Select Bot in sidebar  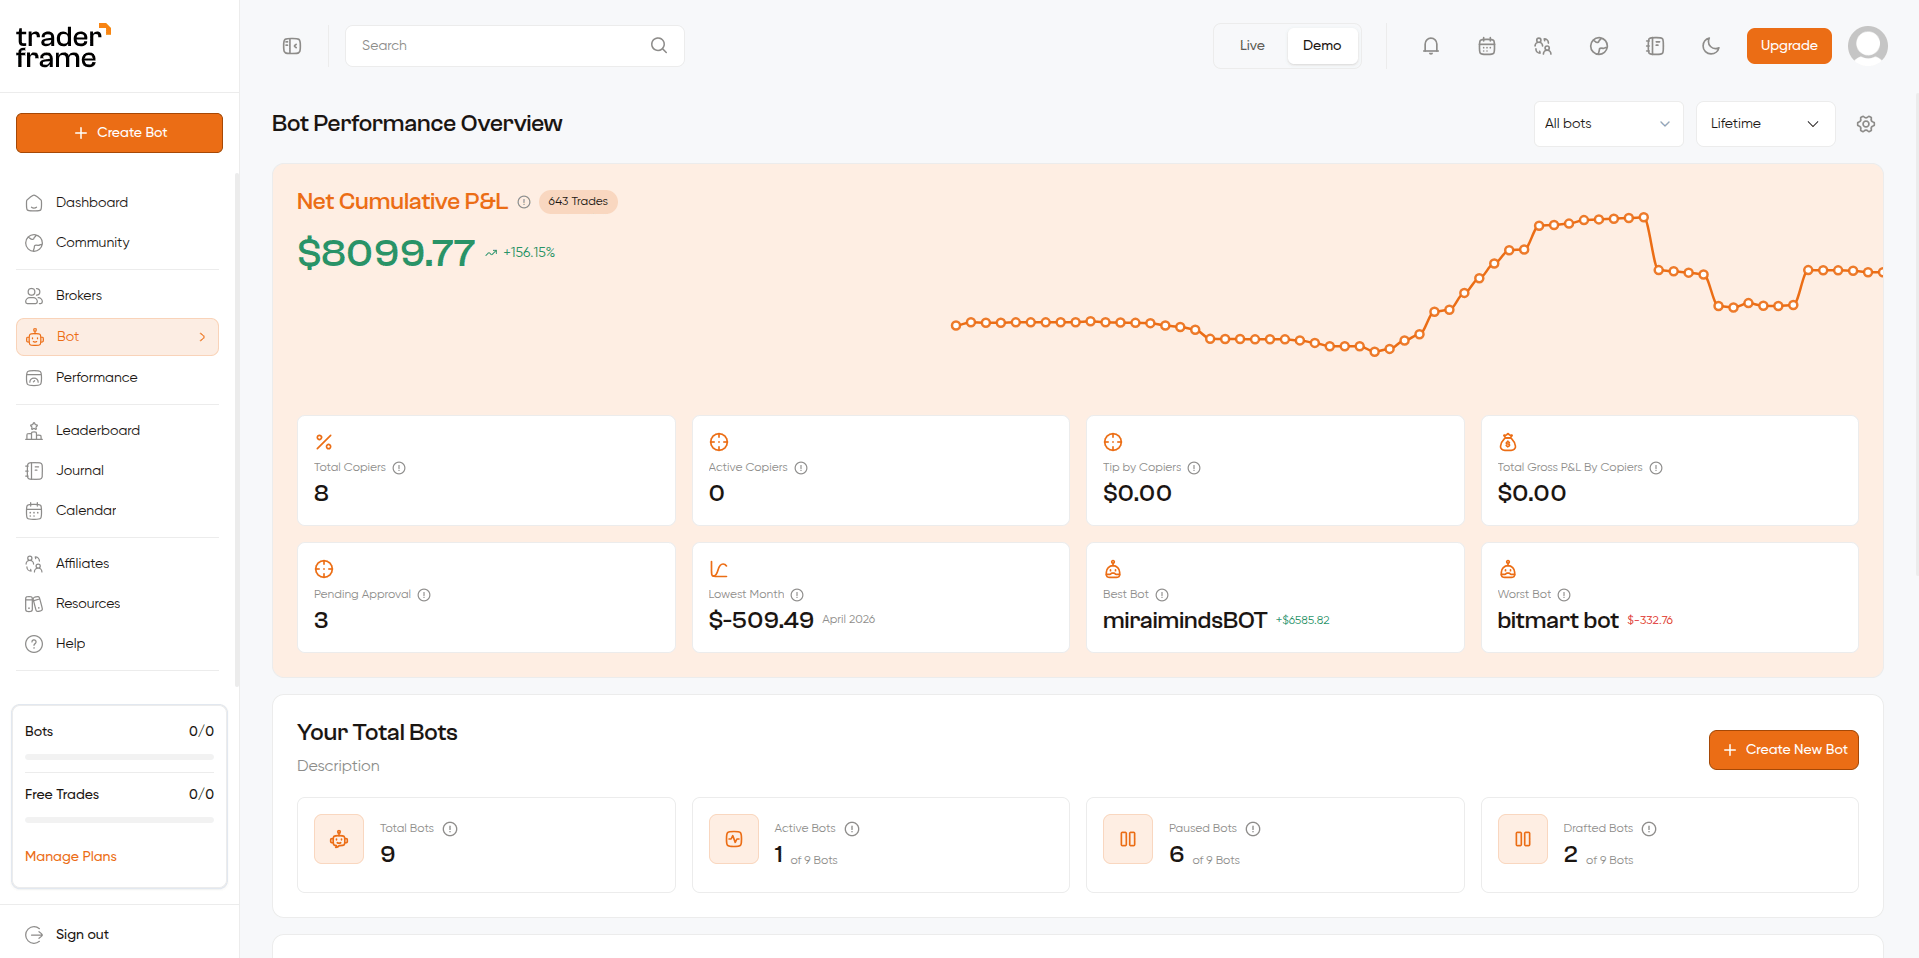coord(118,337)
